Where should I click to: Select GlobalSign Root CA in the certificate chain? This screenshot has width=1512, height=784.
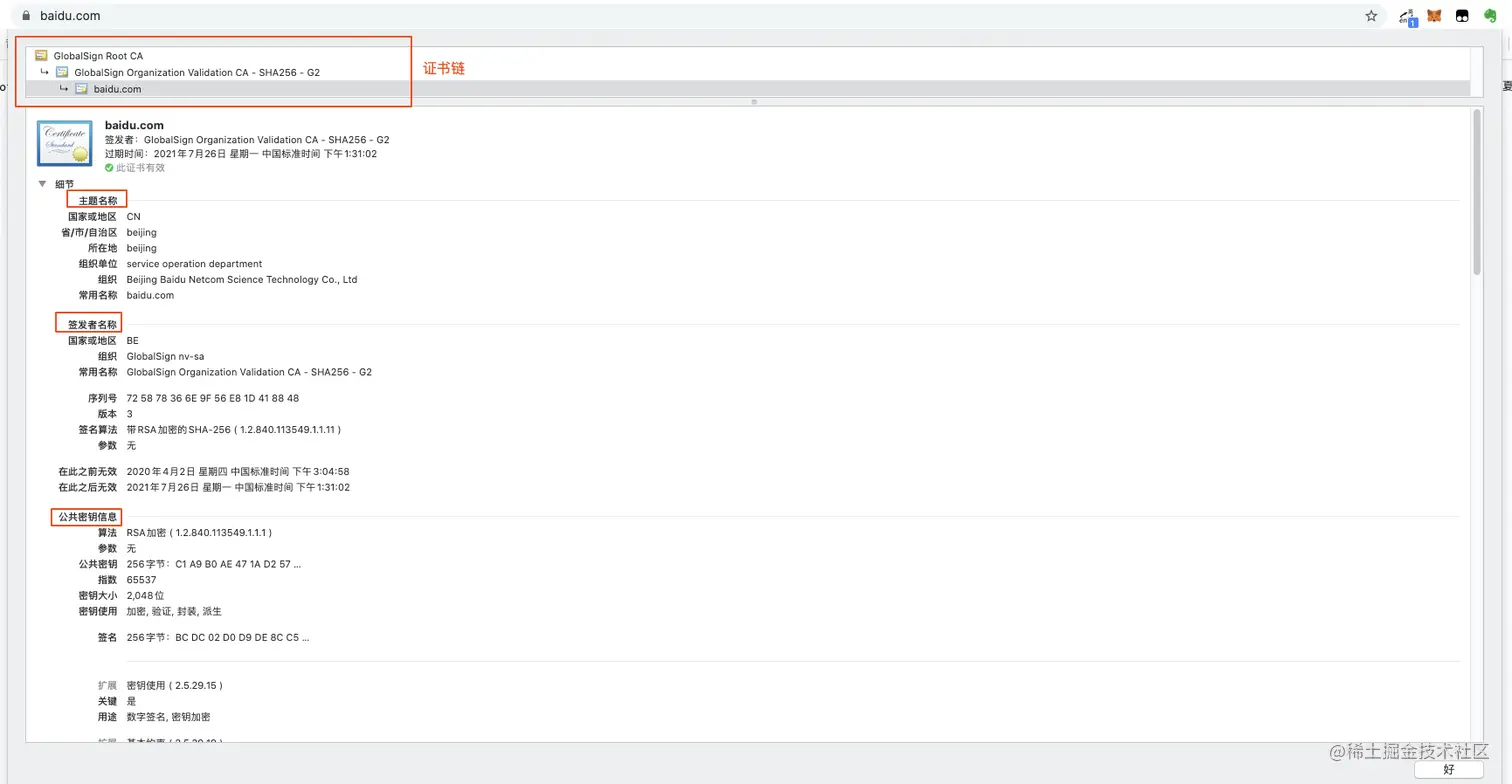click(x=98, y=56)
